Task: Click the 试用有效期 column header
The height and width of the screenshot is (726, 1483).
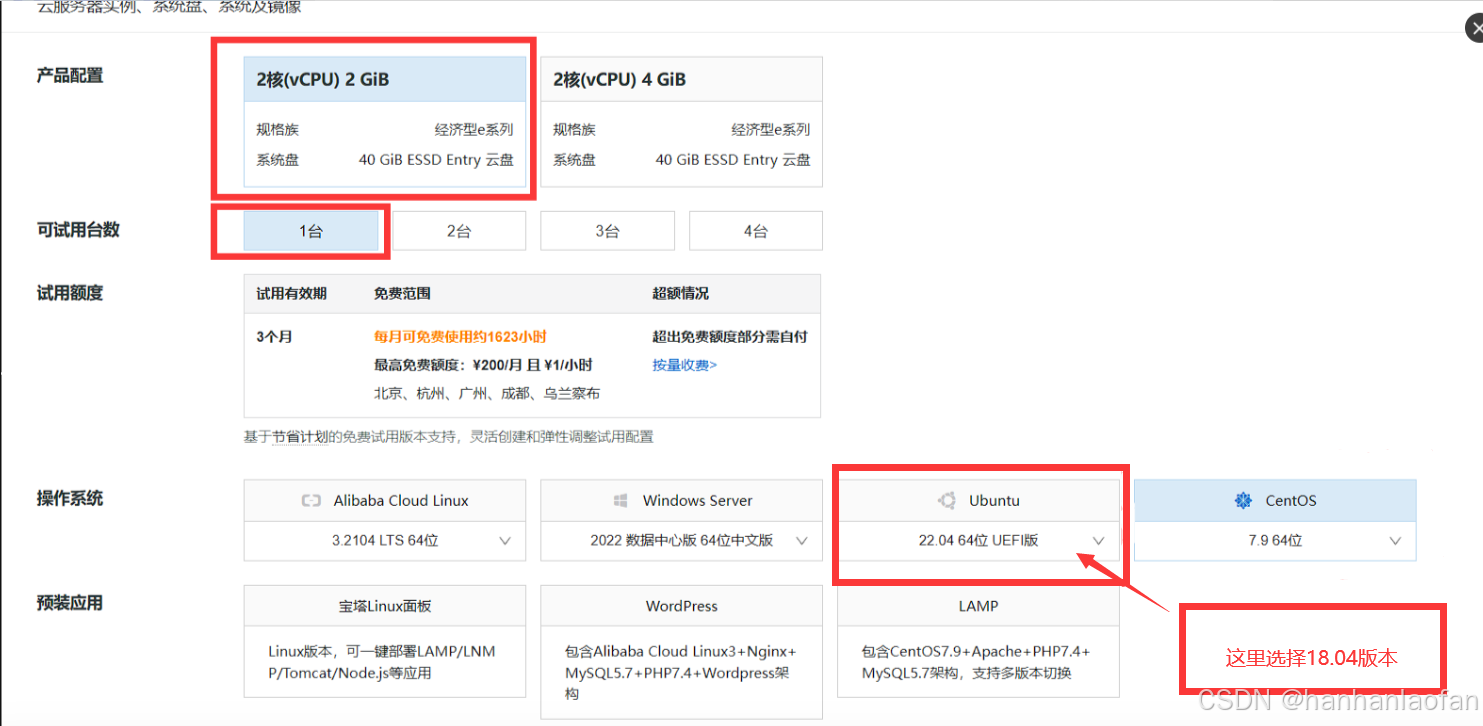Action: pos(291,294)
